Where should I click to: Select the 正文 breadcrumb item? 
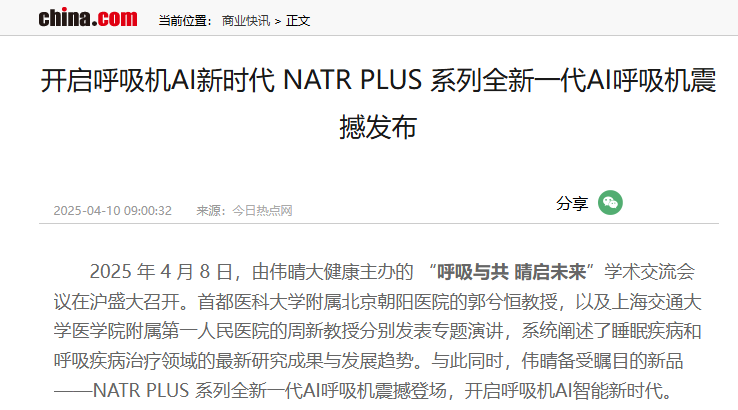tap(298, 21)
